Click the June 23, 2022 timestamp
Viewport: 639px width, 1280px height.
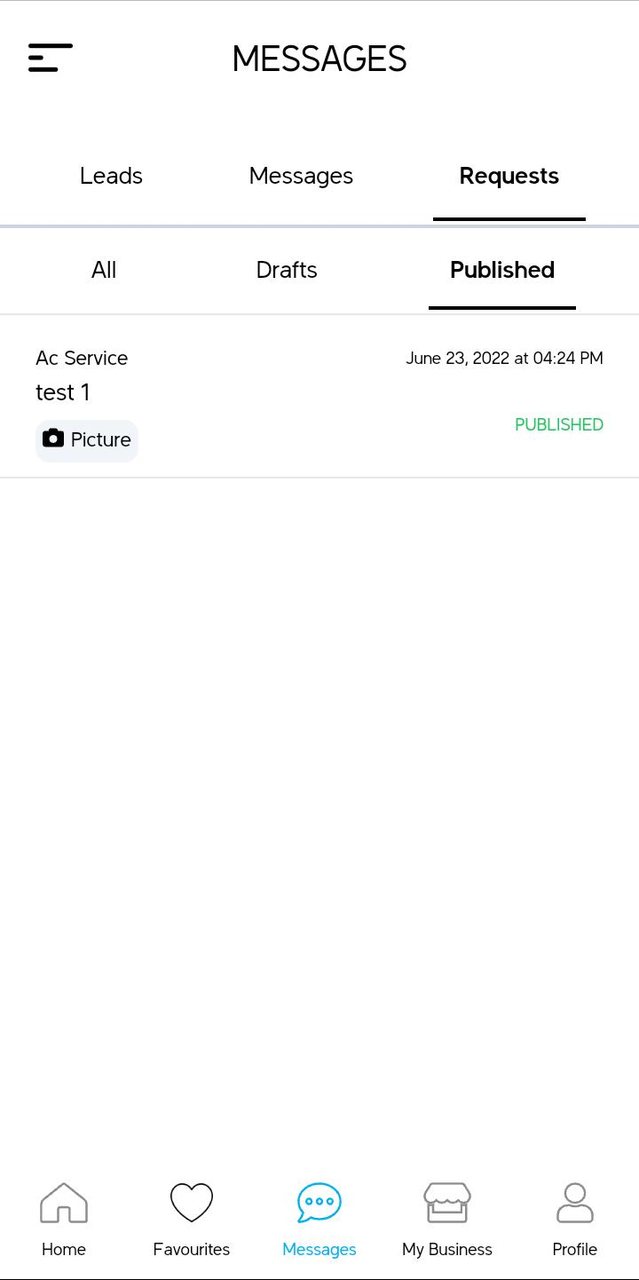click(x=504, y=358)
